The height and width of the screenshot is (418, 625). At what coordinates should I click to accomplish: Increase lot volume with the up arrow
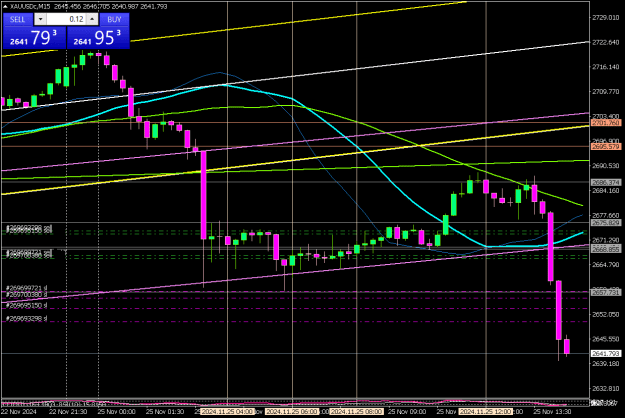point(92,19)
